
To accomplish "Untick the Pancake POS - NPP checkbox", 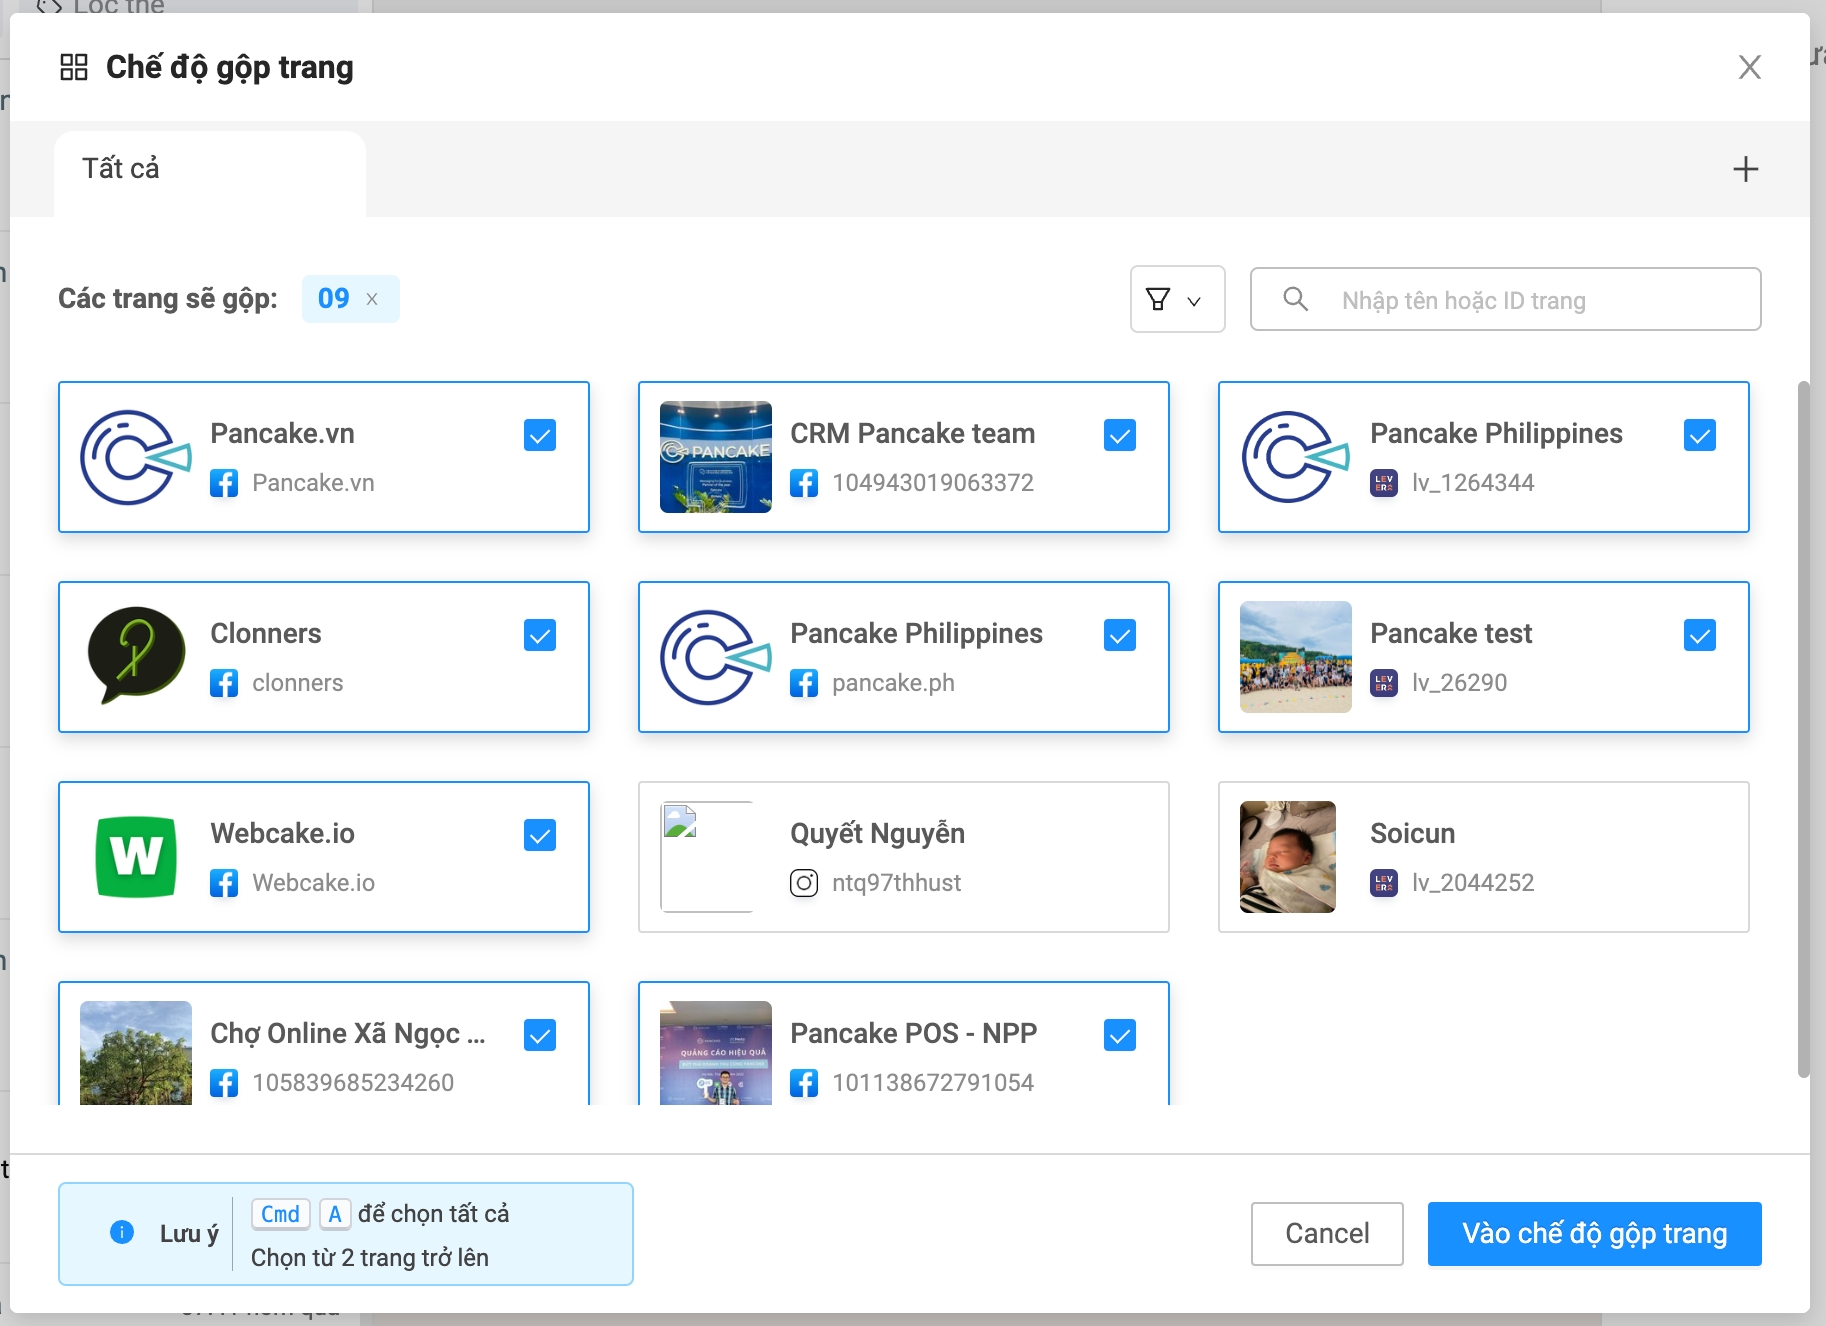I will (x=1119, y=1035).
